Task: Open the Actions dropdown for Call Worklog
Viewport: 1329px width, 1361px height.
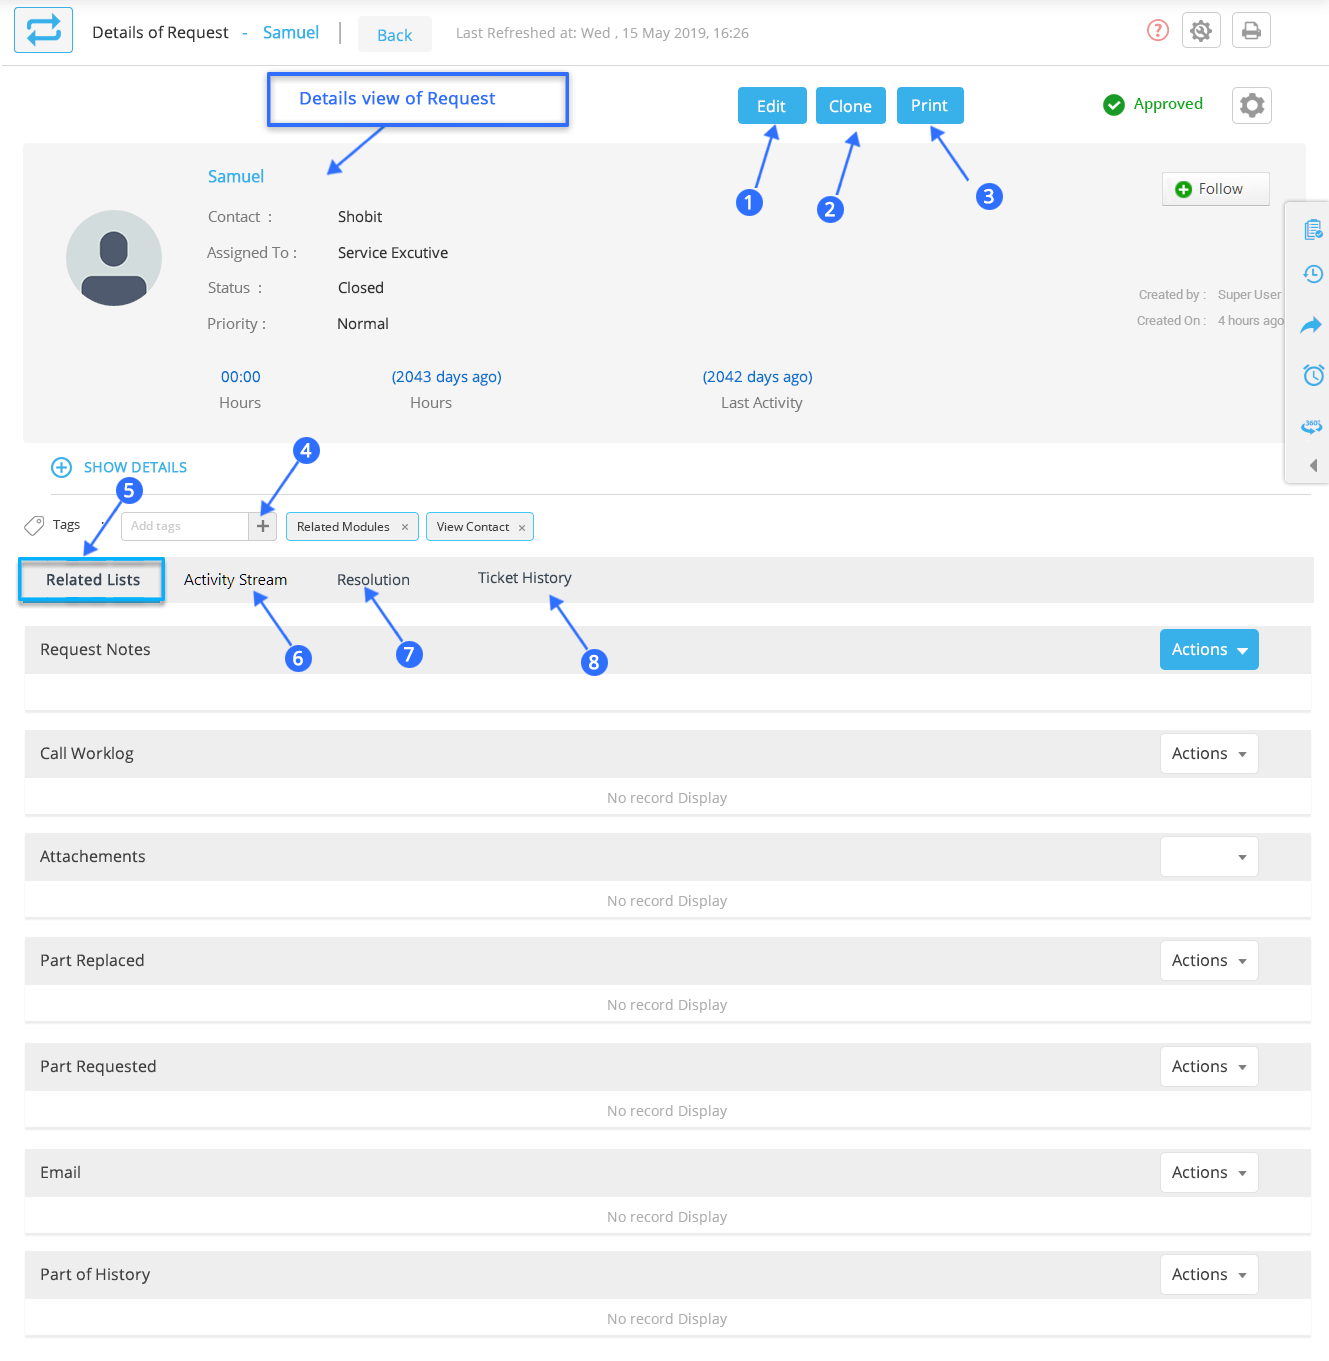Action: pos(1208,753)
